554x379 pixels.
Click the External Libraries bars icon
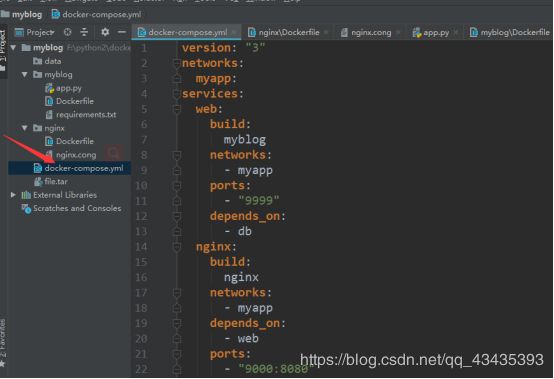coord(26,195)
